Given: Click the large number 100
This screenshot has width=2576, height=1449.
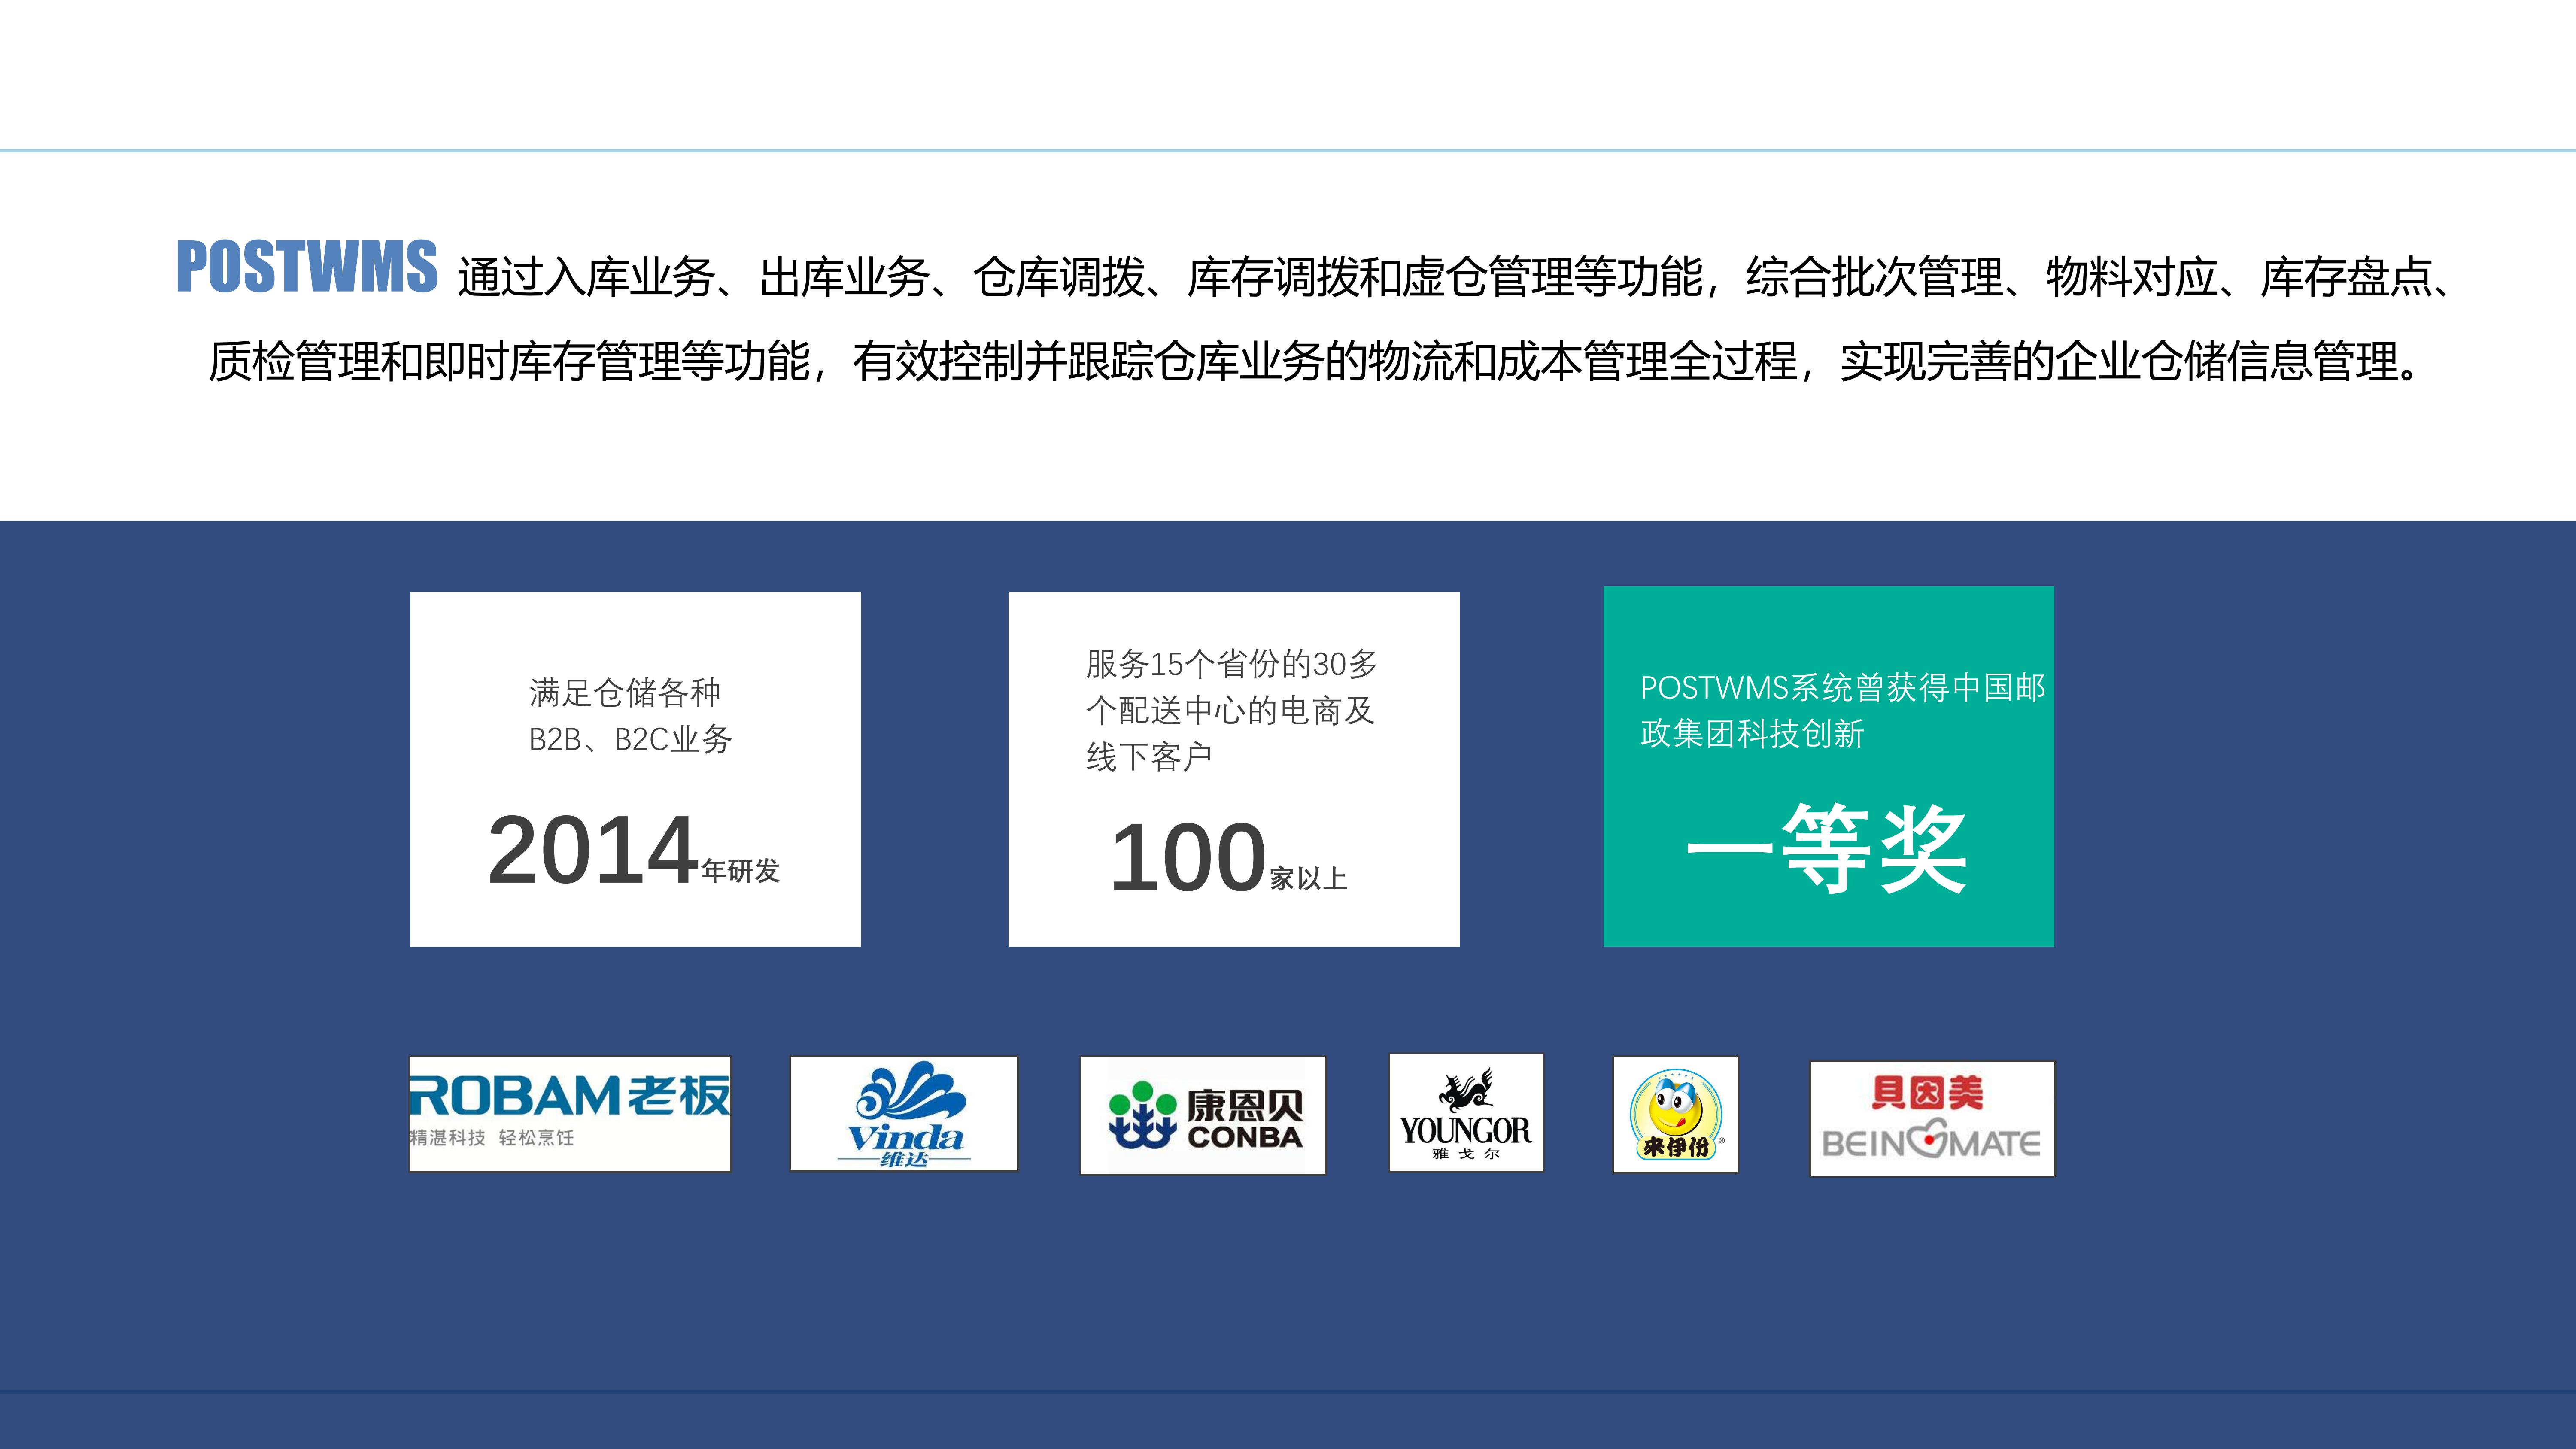Looking at the screenshot, I should [x=1189, y=858].
